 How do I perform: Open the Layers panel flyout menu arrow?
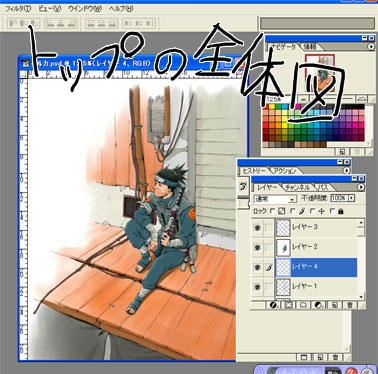pos(361,187)
